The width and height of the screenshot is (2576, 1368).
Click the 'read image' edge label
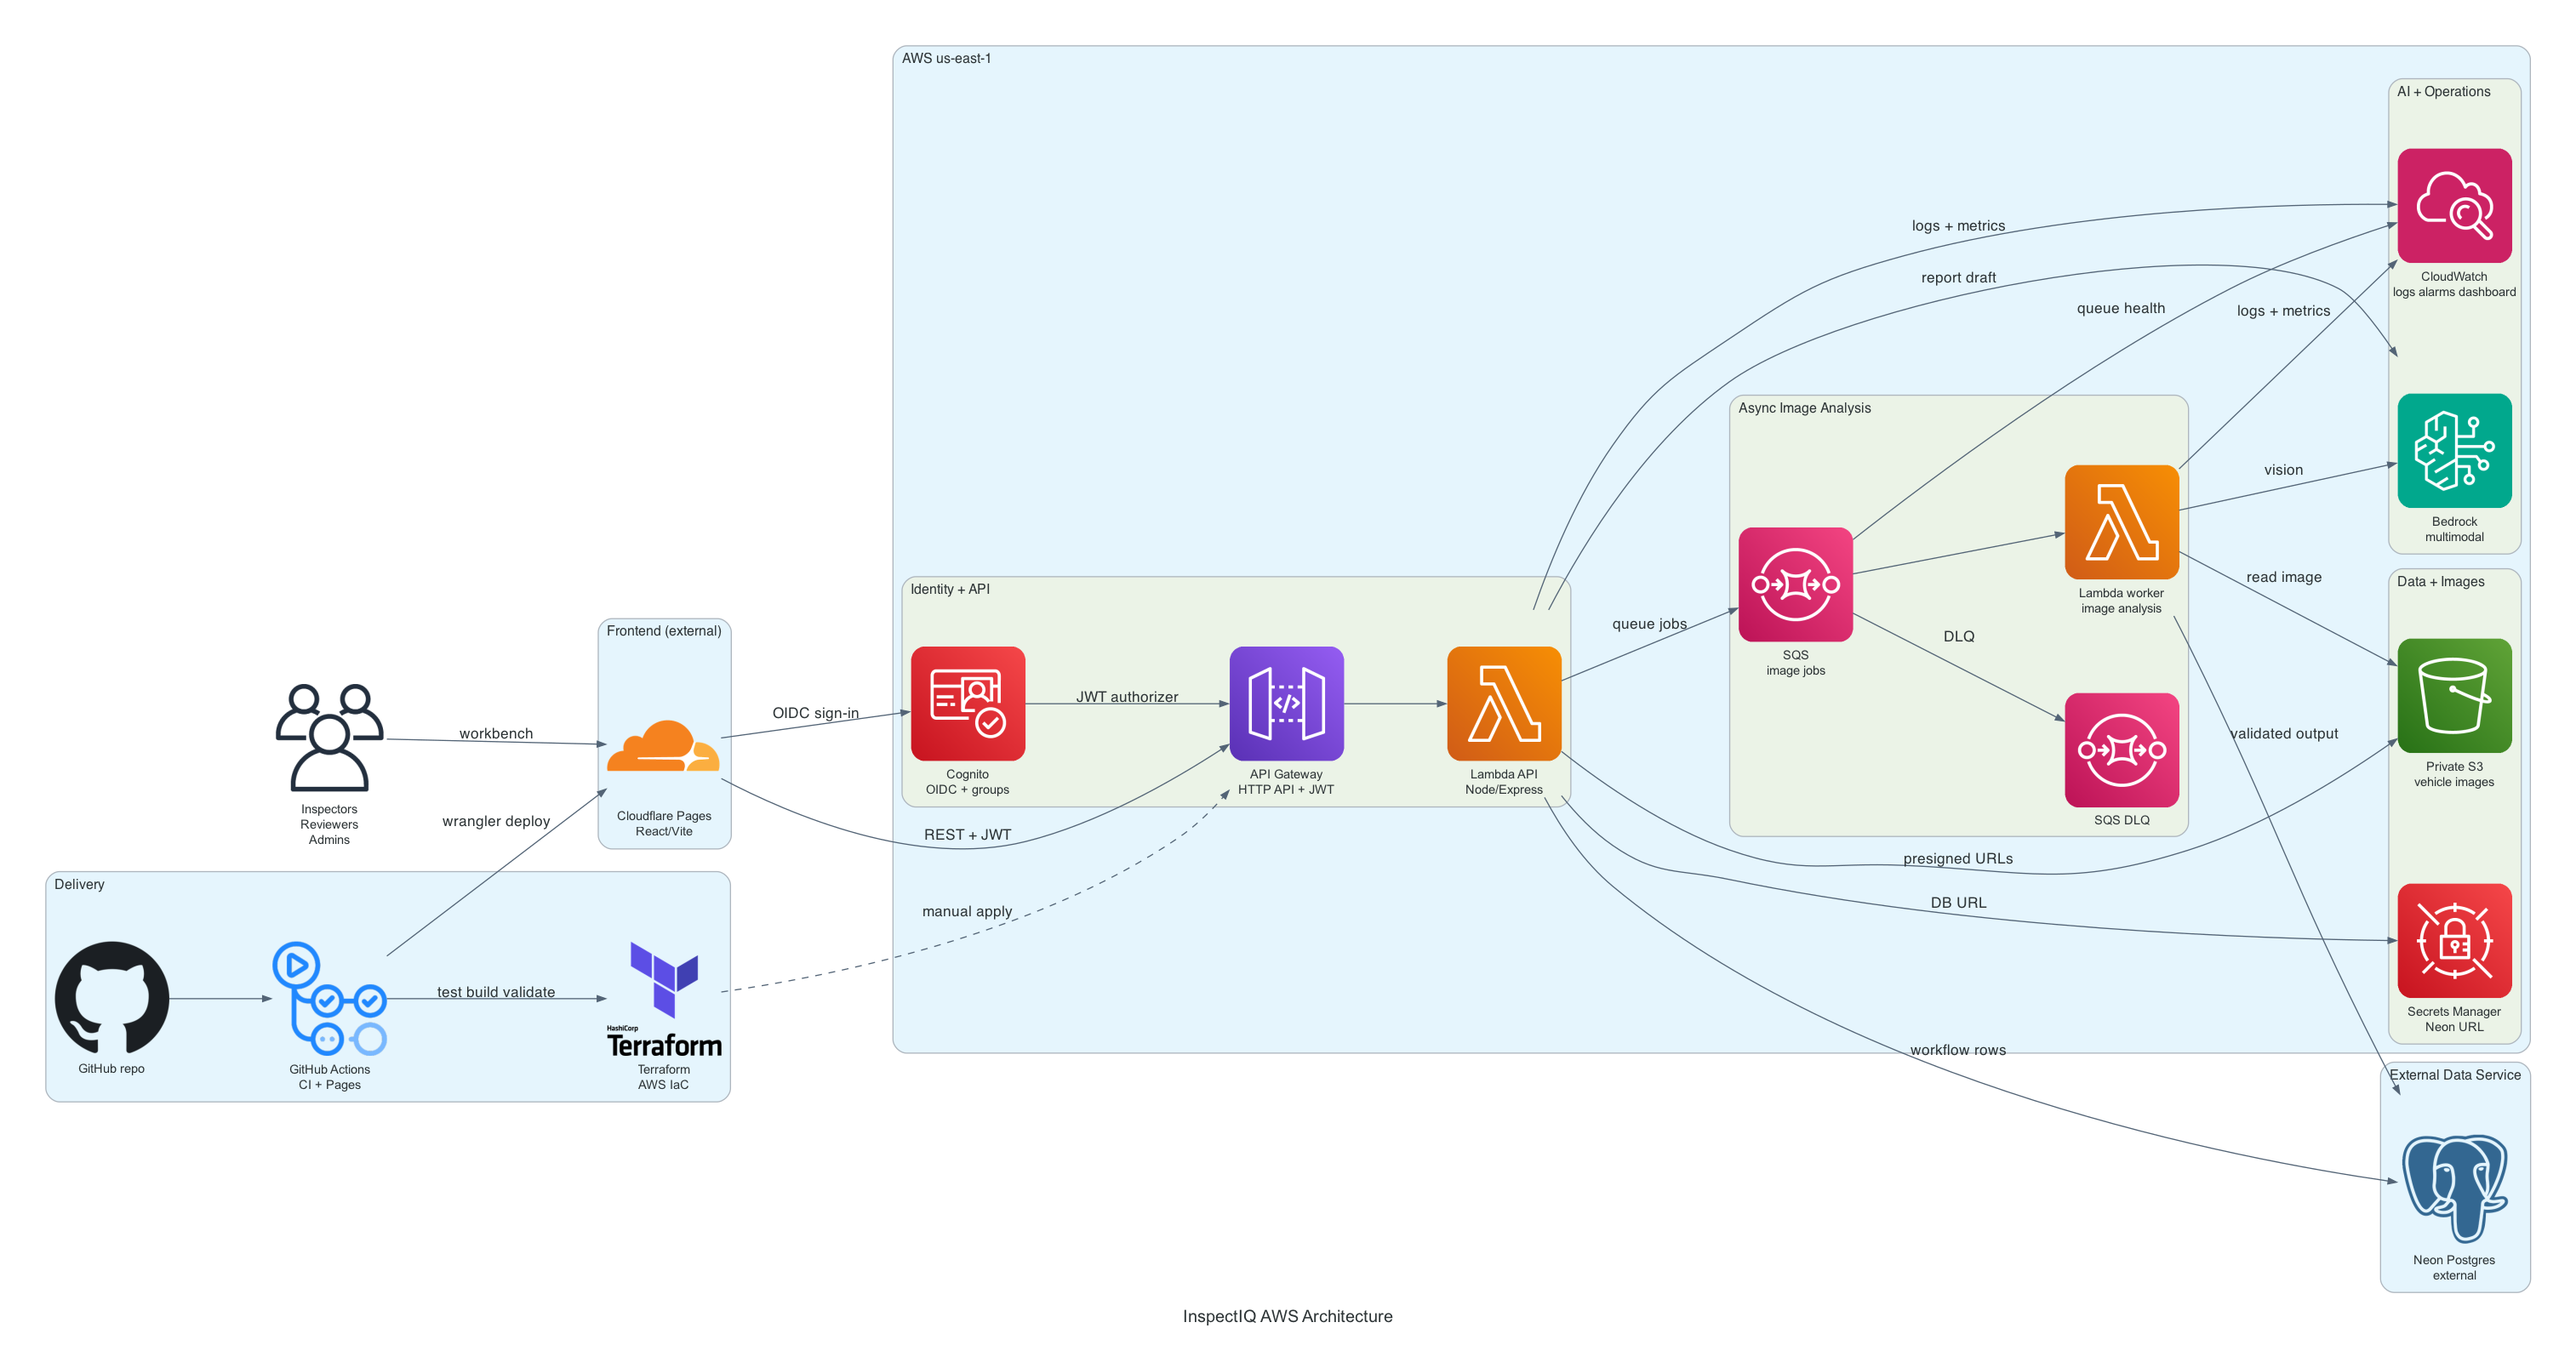pyautogui.click(x=2284, y=577)
